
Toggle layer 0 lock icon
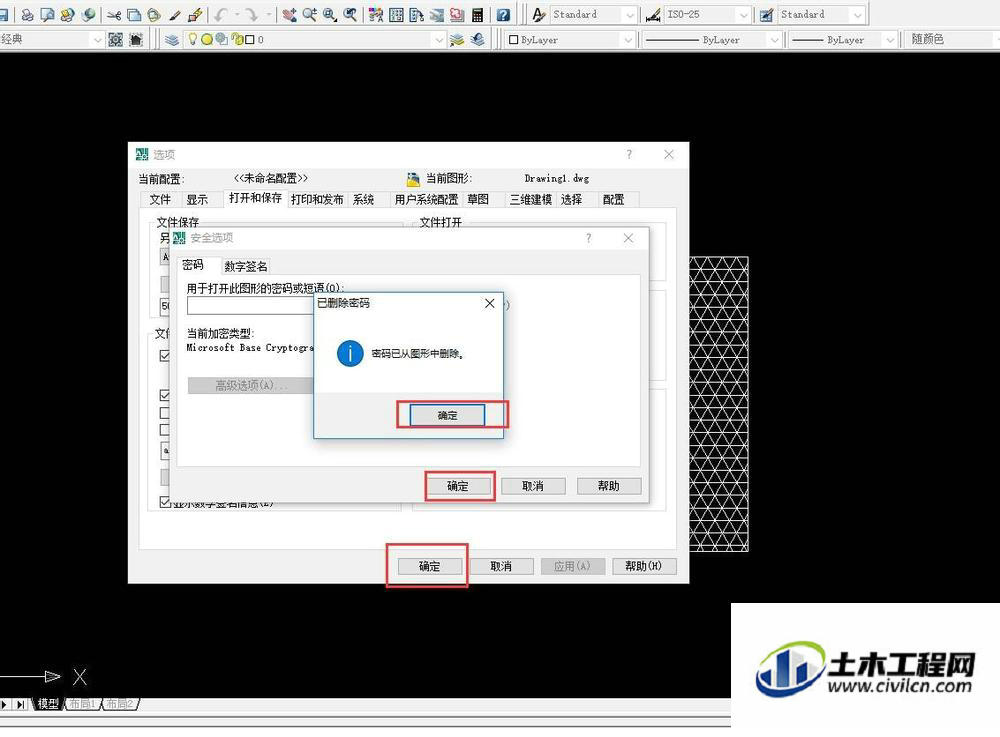tap(237, 40)
